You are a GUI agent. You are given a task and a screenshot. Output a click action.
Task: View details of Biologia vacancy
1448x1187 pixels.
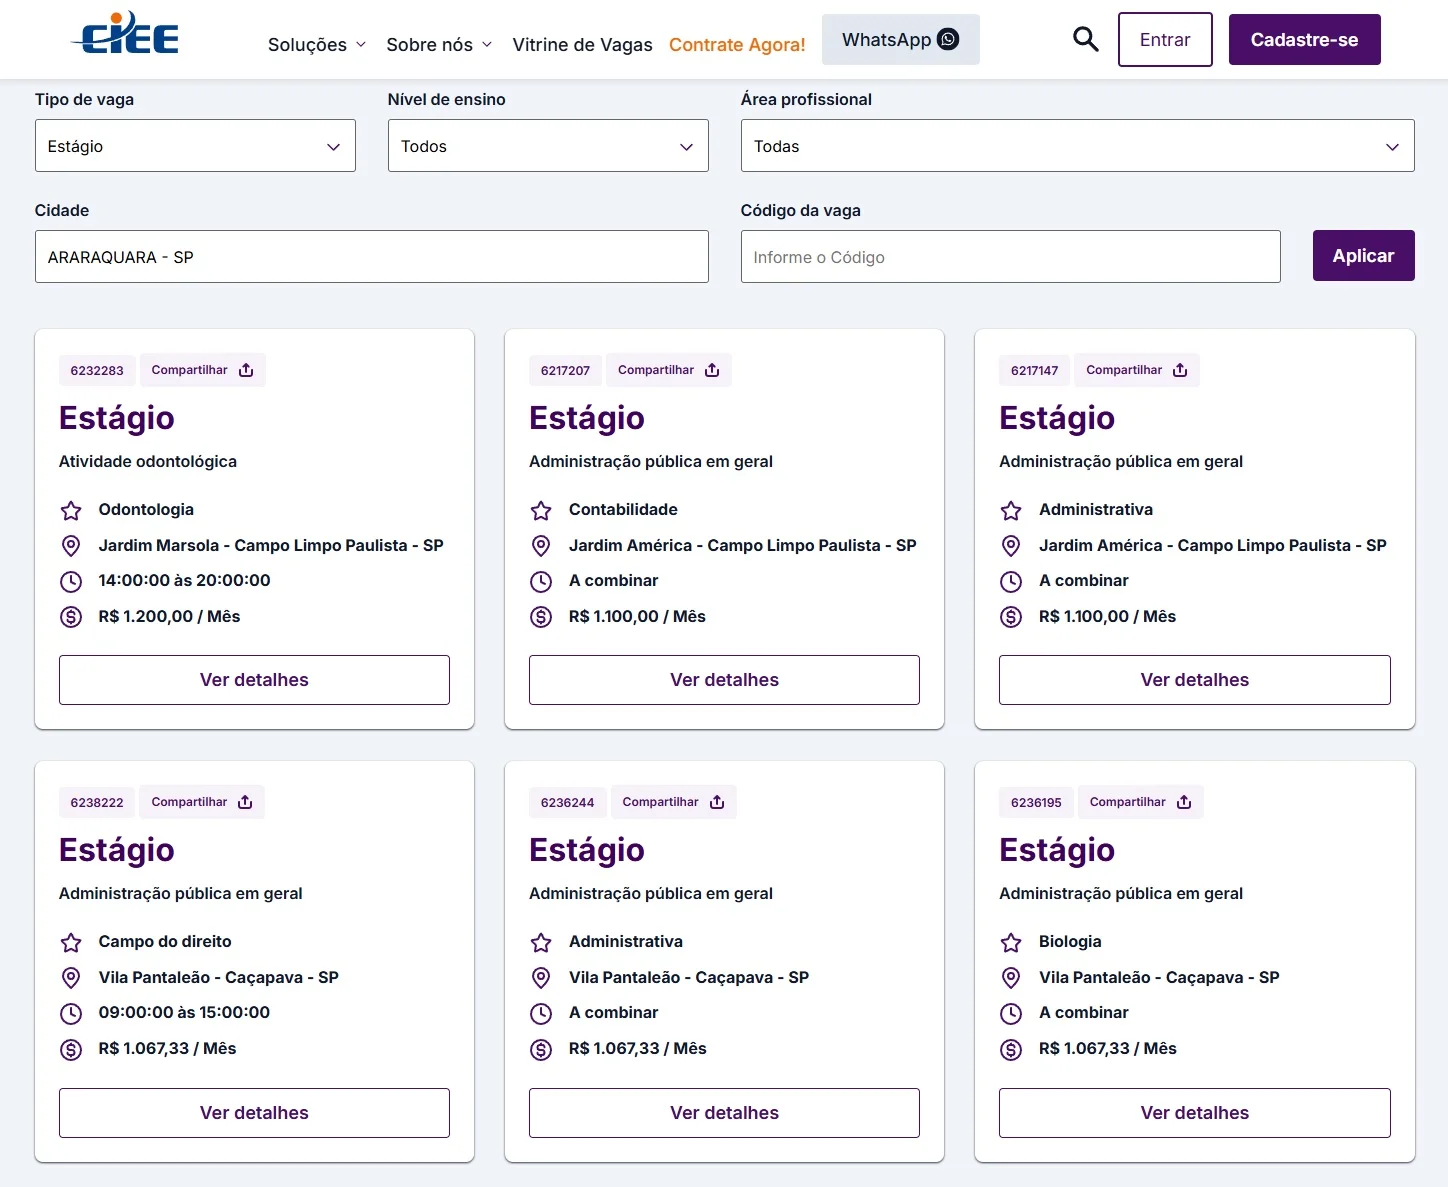(x=1195, y=1113)
